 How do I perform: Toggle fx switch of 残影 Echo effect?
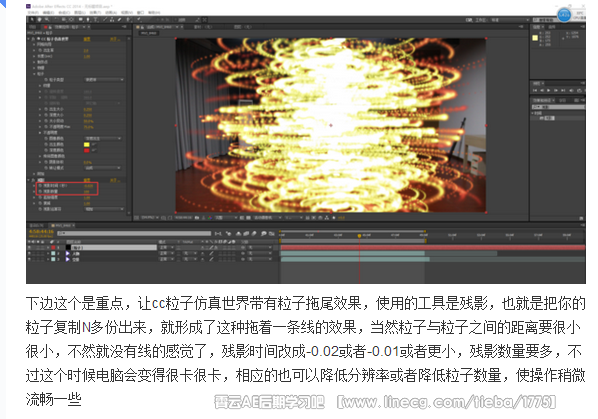point(34,180)
